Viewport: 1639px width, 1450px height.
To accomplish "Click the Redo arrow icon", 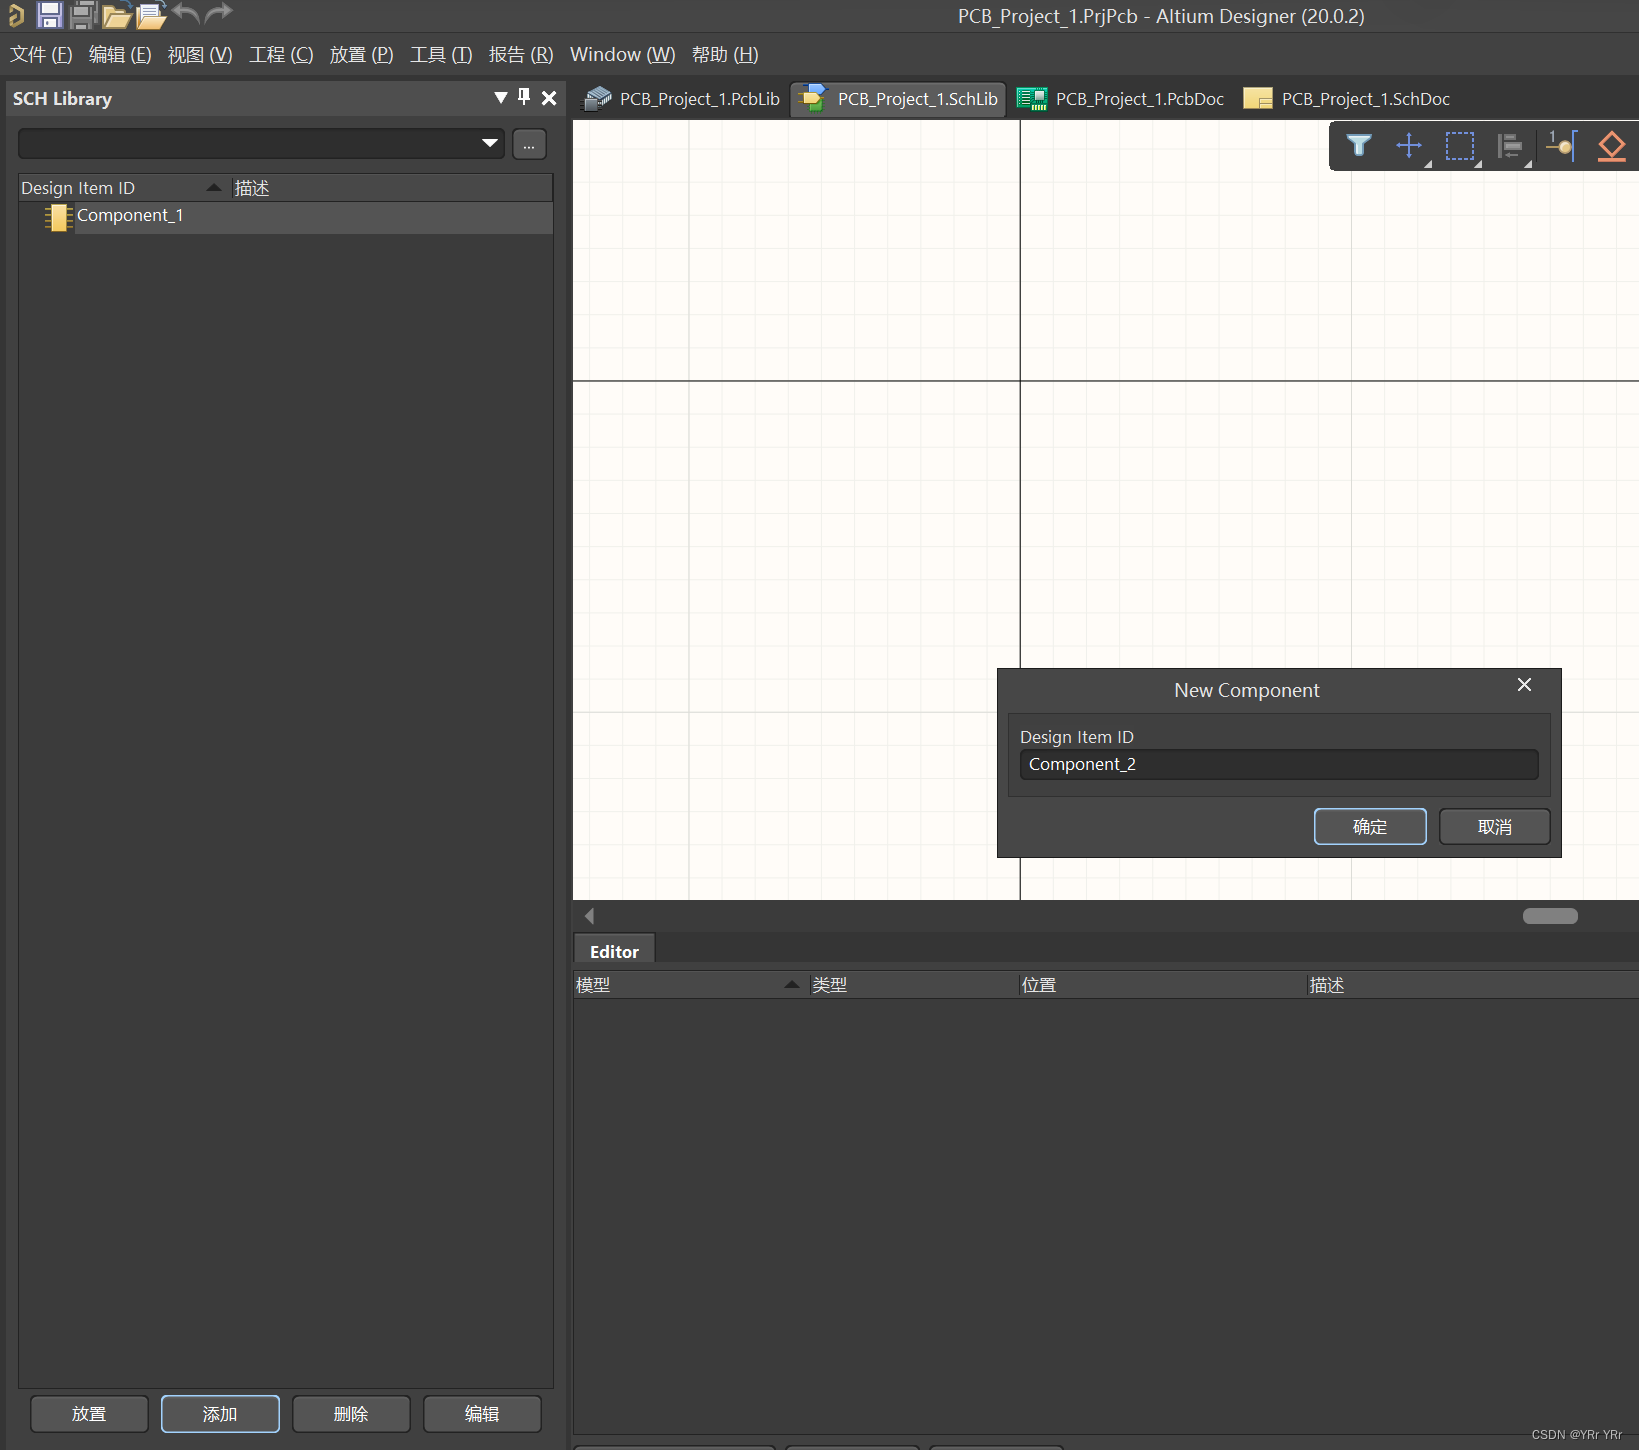I will (x=219, y=13).
